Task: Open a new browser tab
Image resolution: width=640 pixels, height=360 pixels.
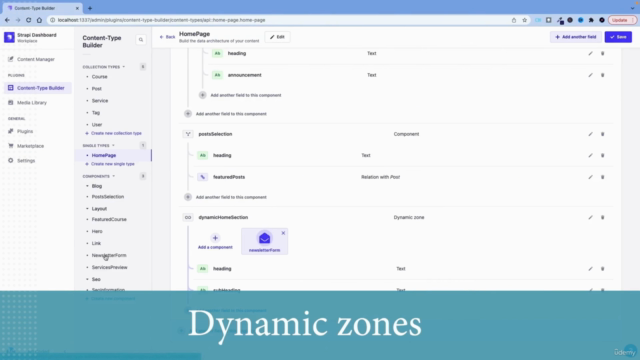Action: (x=90, y=8)
